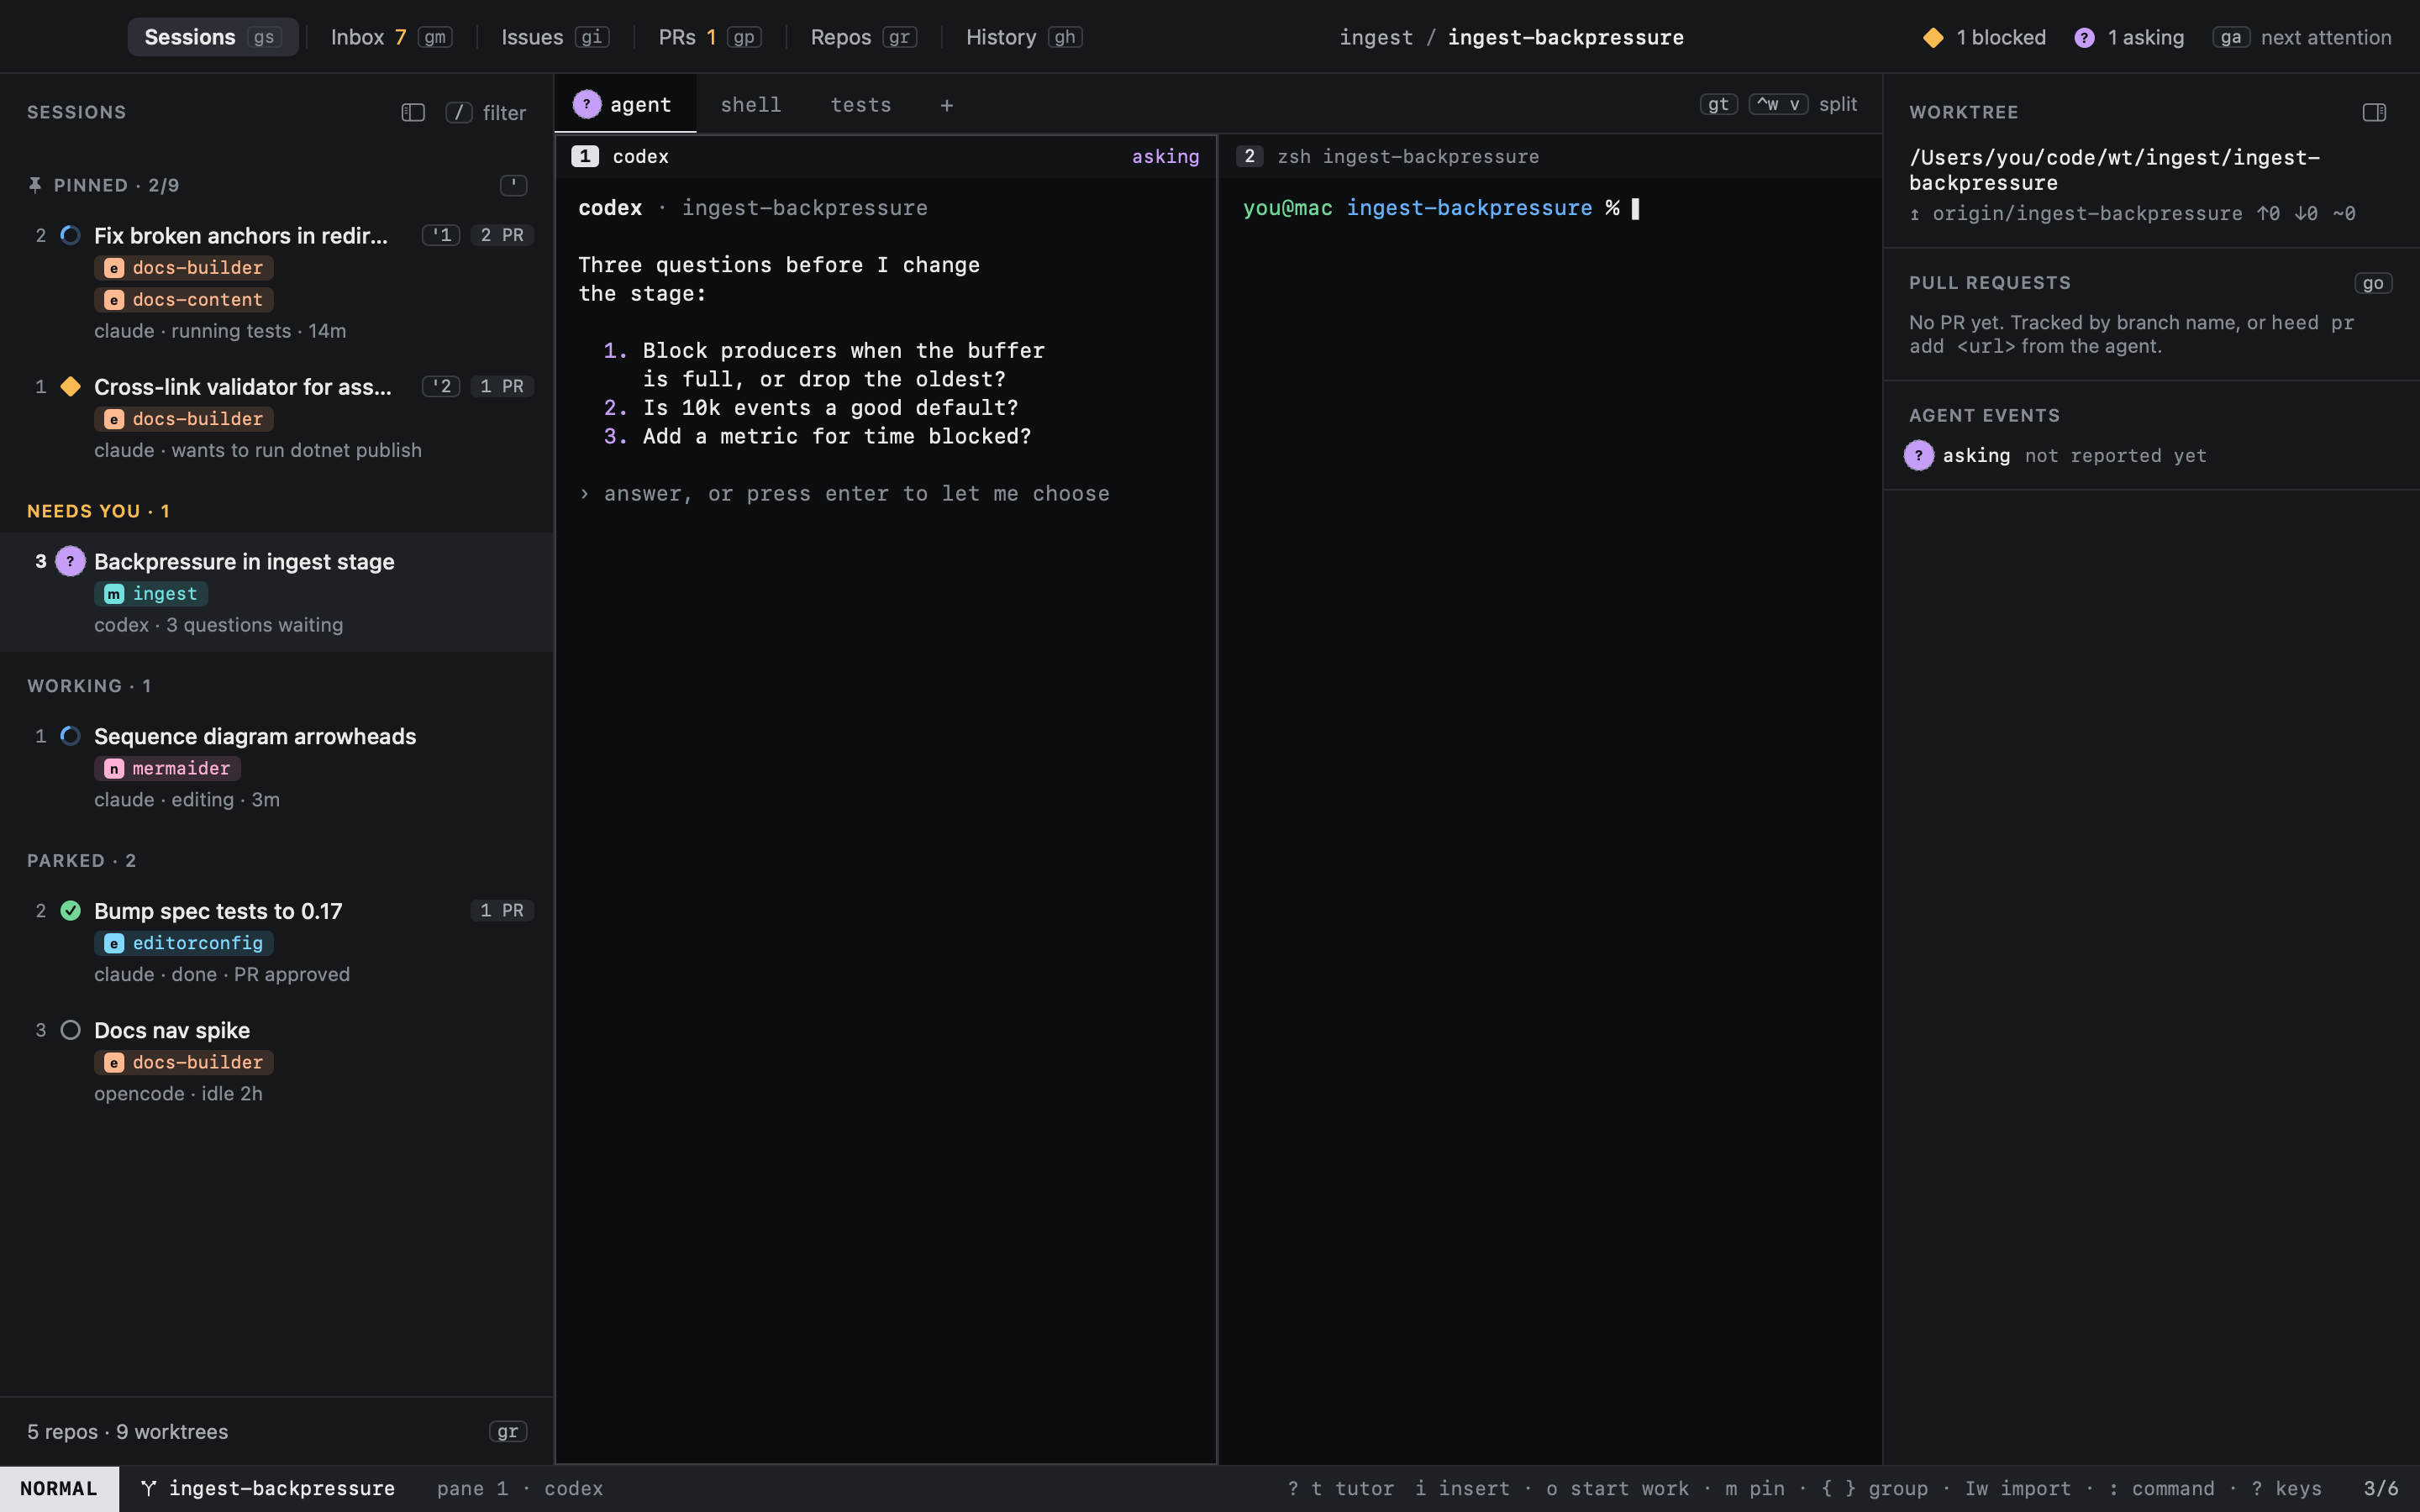Switch to the Repos tab
2420x1512 pixels.
tap(863, 37)
